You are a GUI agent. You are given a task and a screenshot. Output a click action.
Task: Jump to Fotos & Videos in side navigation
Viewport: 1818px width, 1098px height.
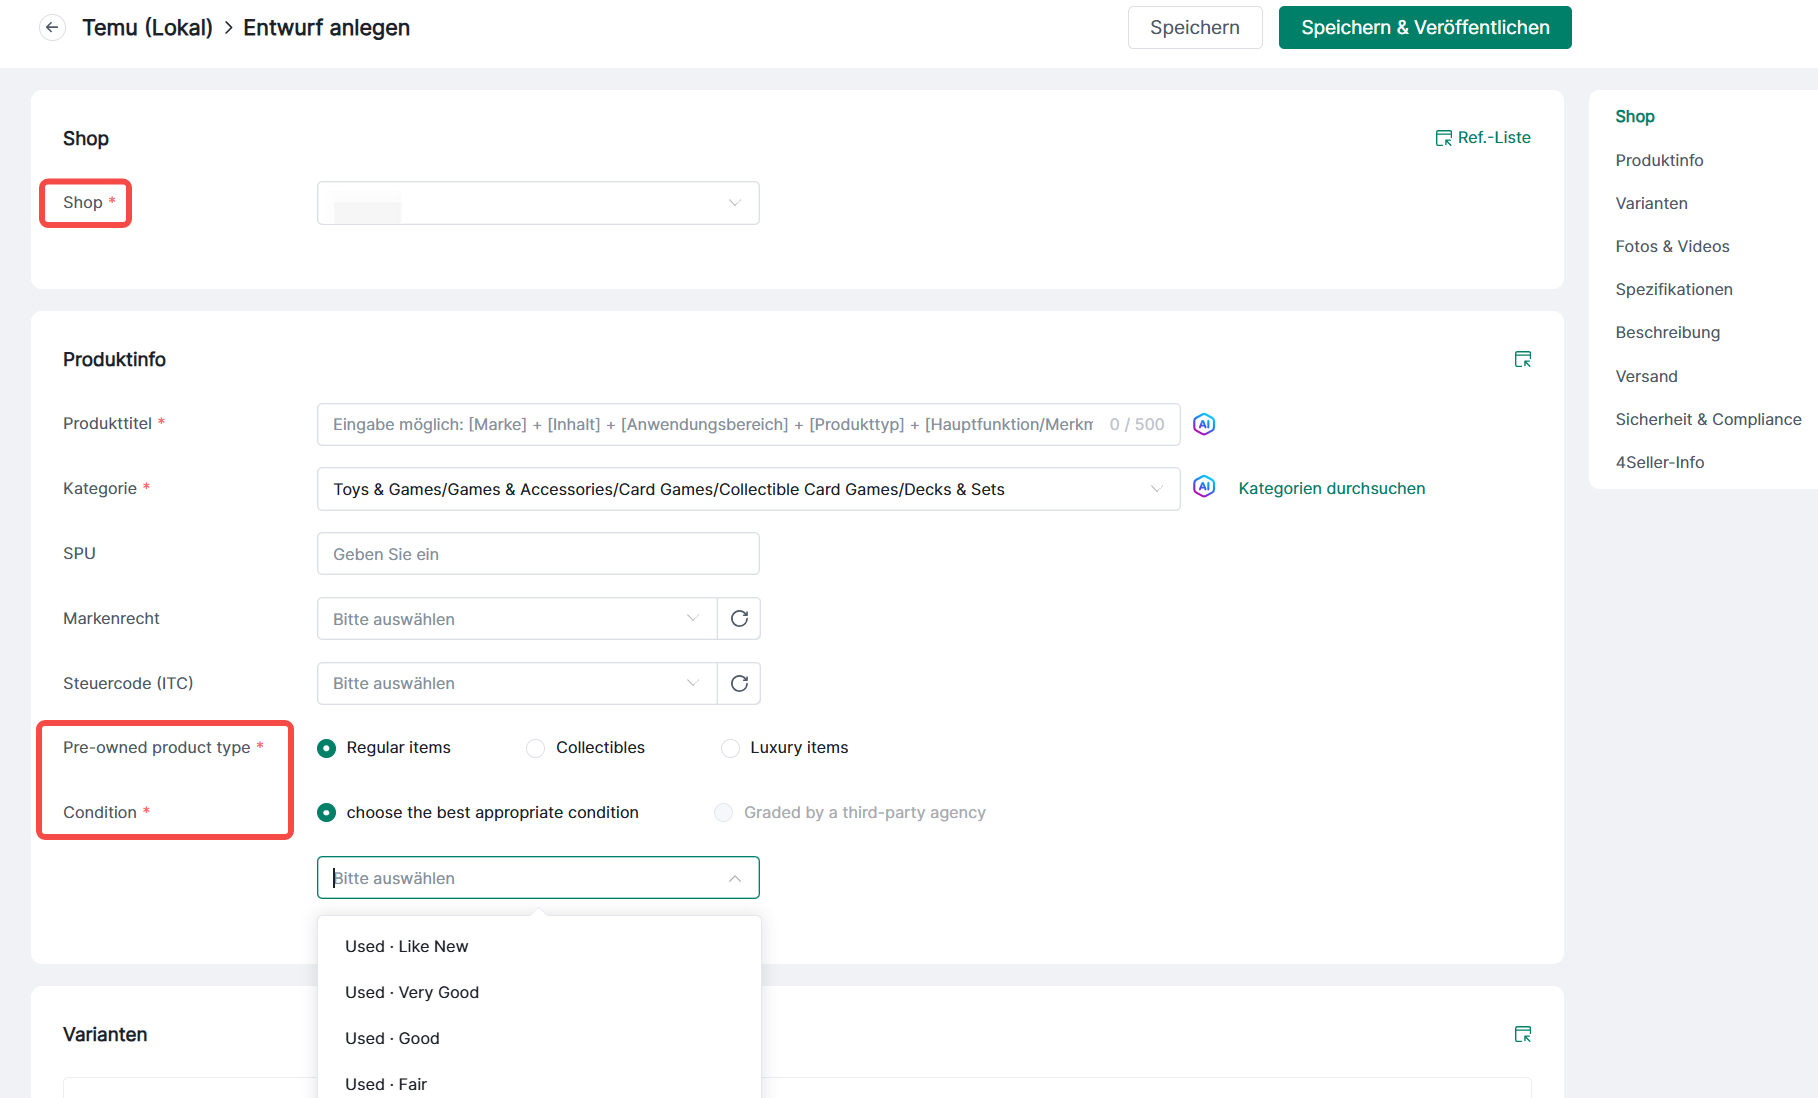click(x=1672, y=246)
